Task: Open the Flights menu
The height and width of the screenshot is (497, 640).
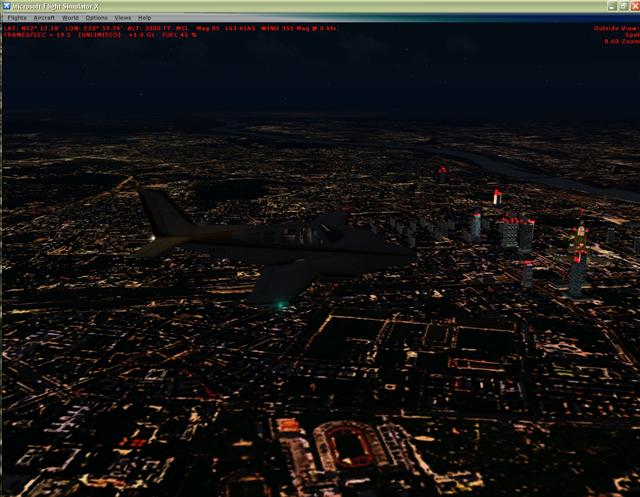Action: (17, 18)
